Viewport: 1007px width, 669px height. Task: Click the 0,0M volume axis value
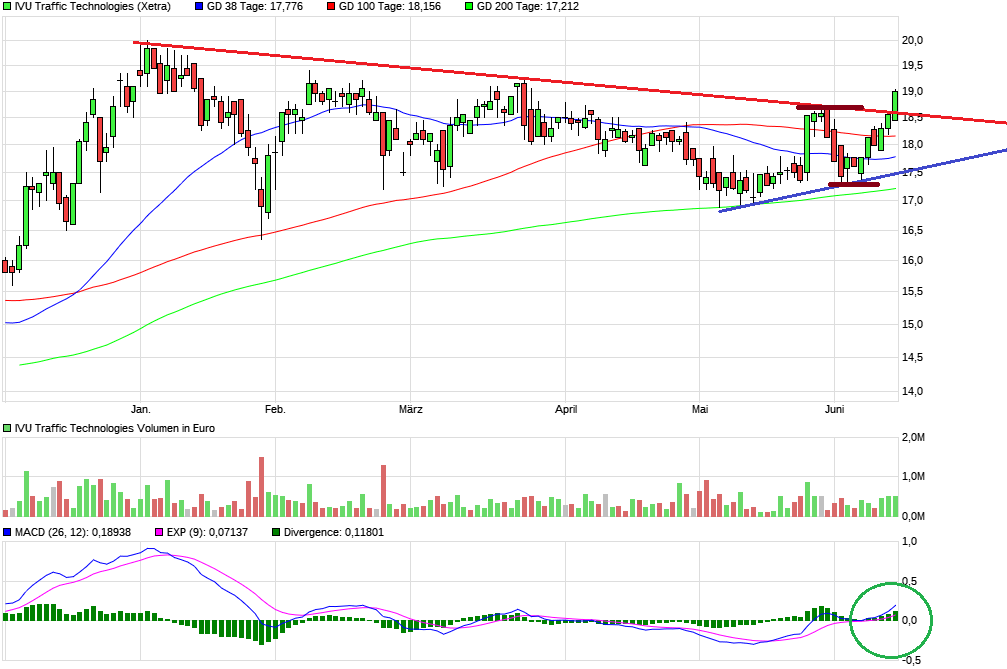click(x=913, y=516)
